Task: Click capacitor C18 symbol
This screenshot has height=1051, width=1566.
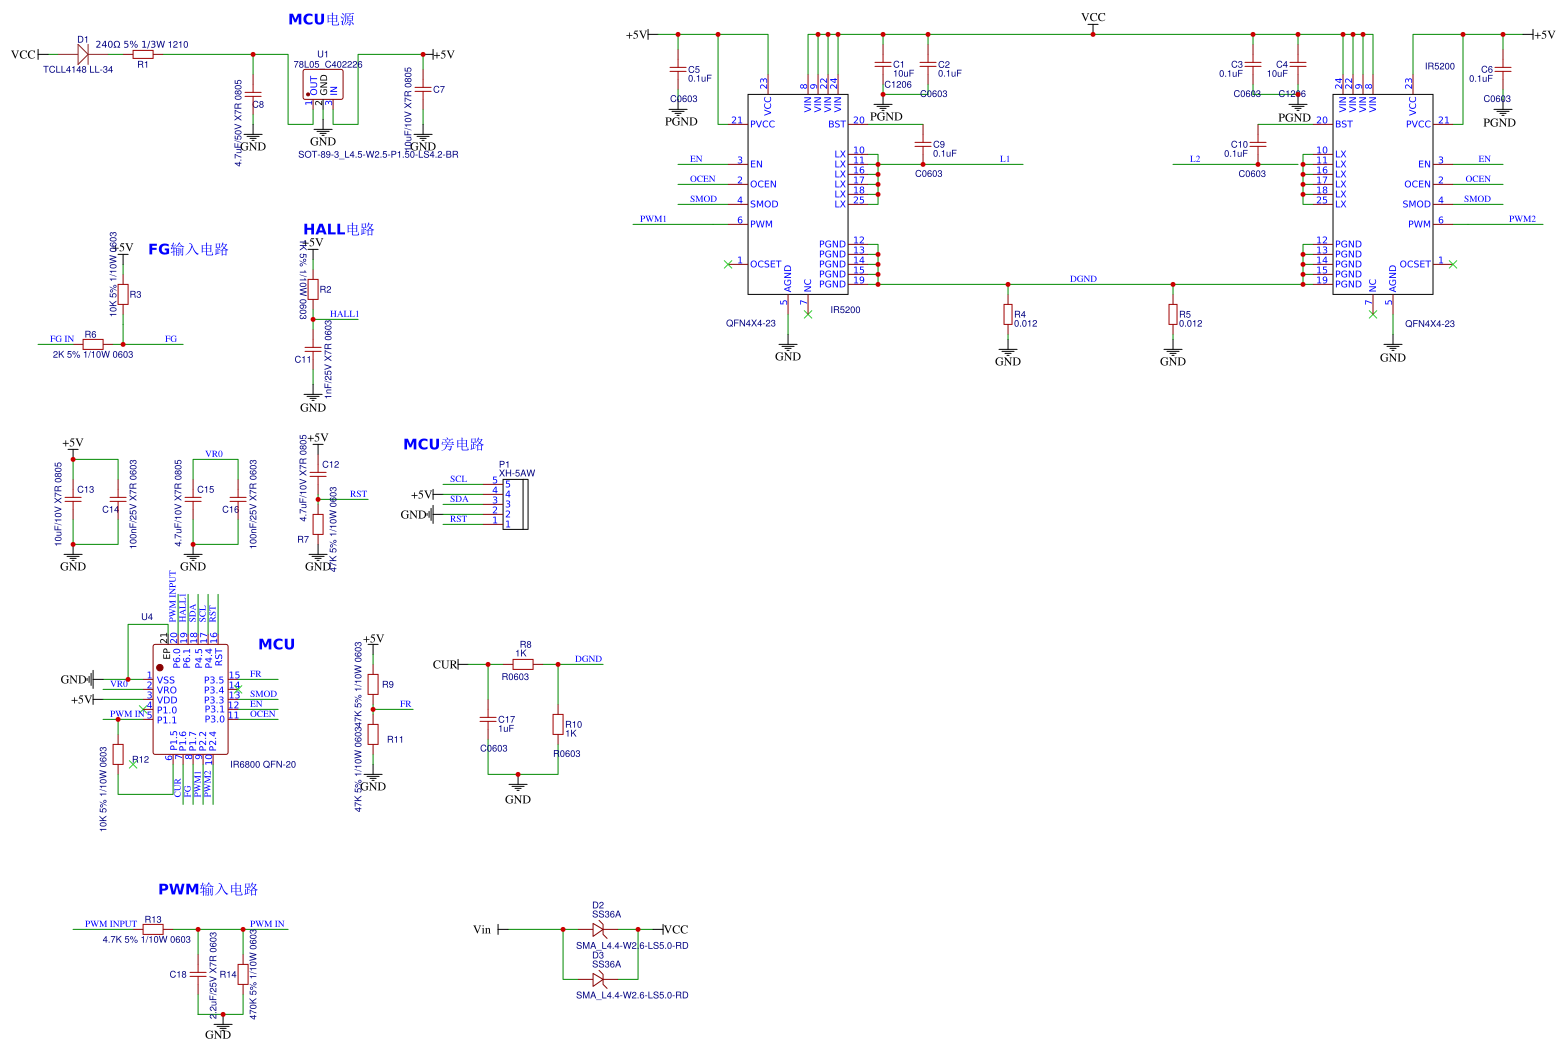Action: point(198,974)
